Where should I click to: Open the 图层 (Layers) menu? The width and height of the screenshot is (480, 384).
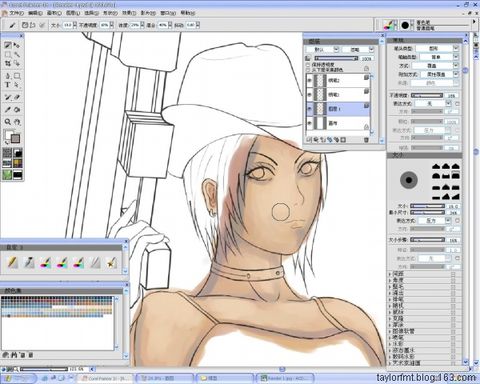(x=73, y=13)
